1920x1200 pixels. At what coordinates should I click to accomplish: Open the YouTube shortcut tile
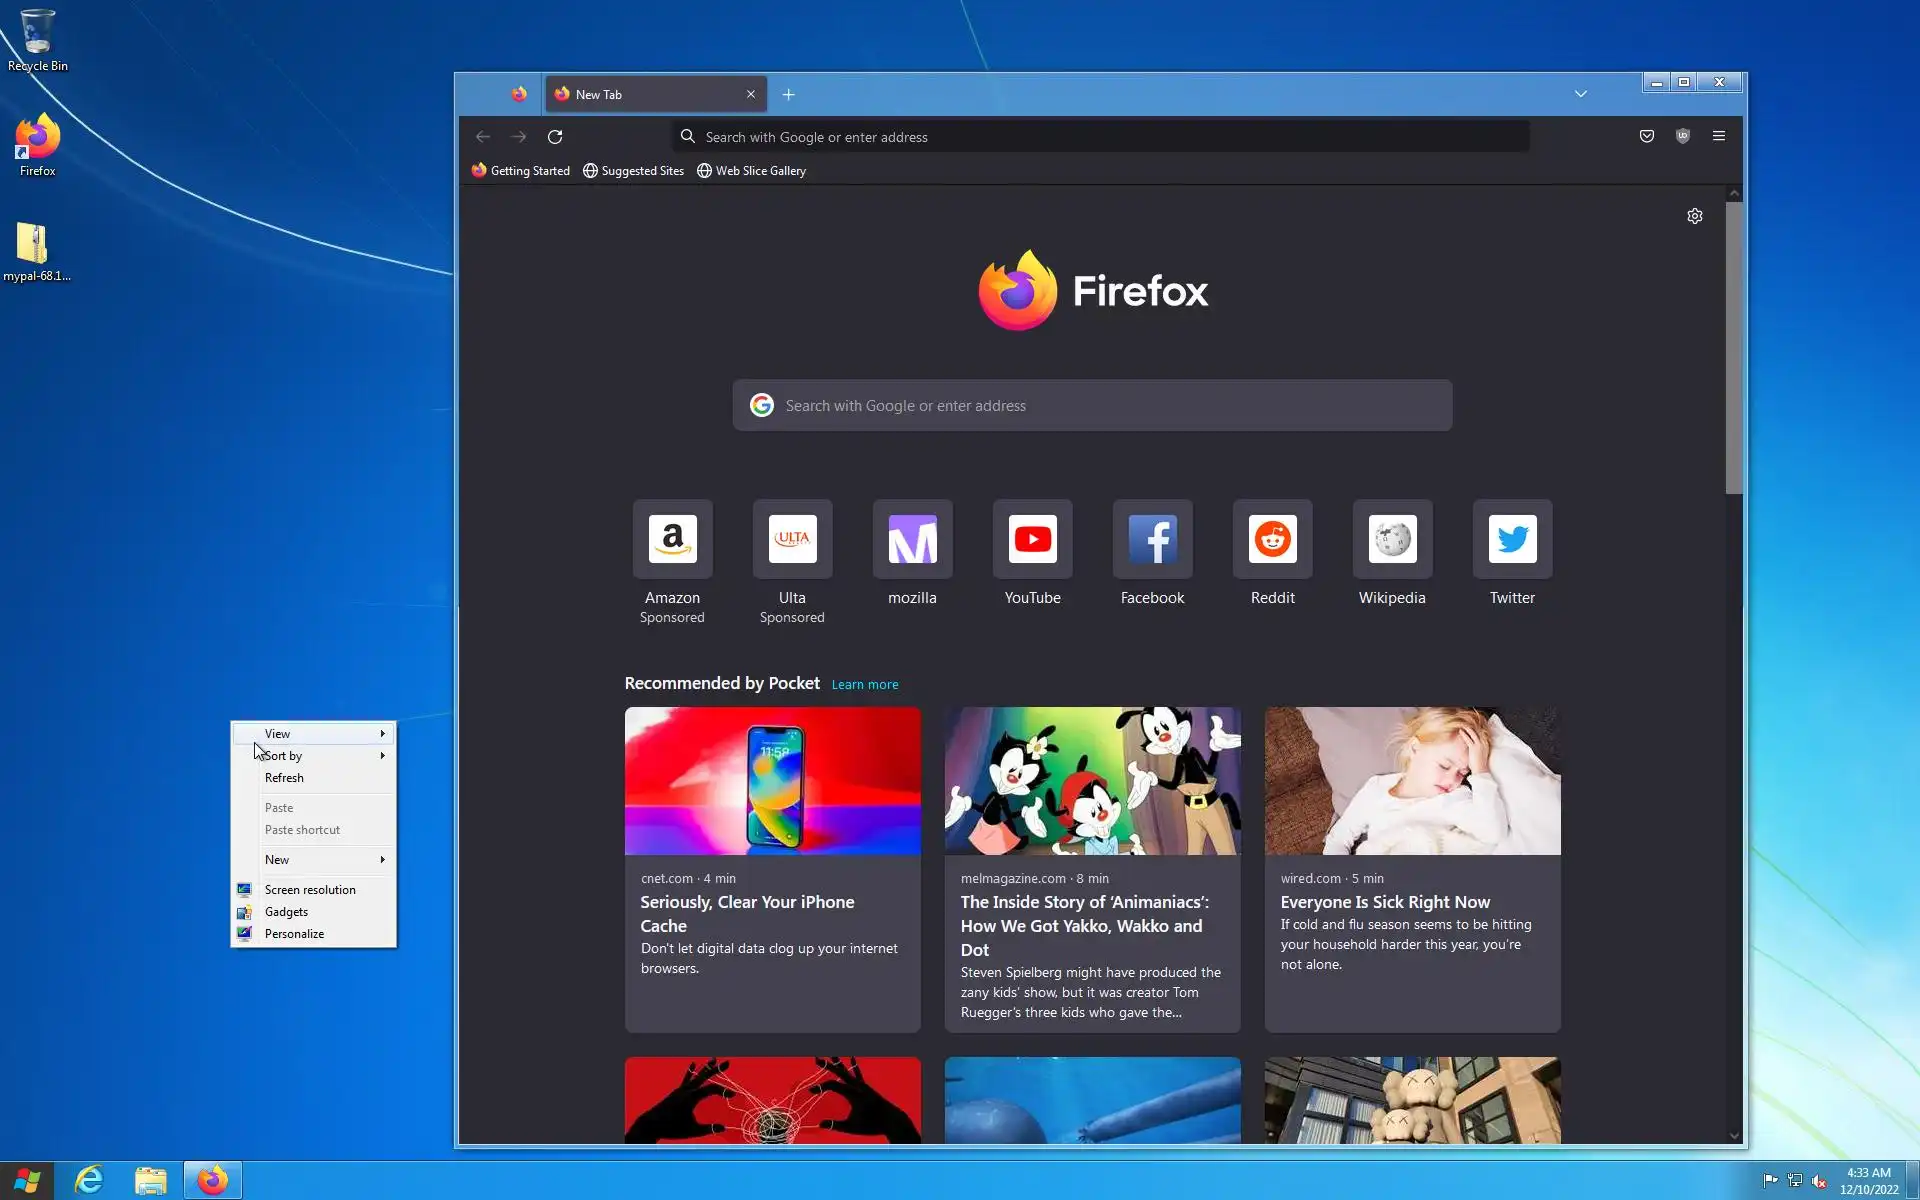[1032, 540]
